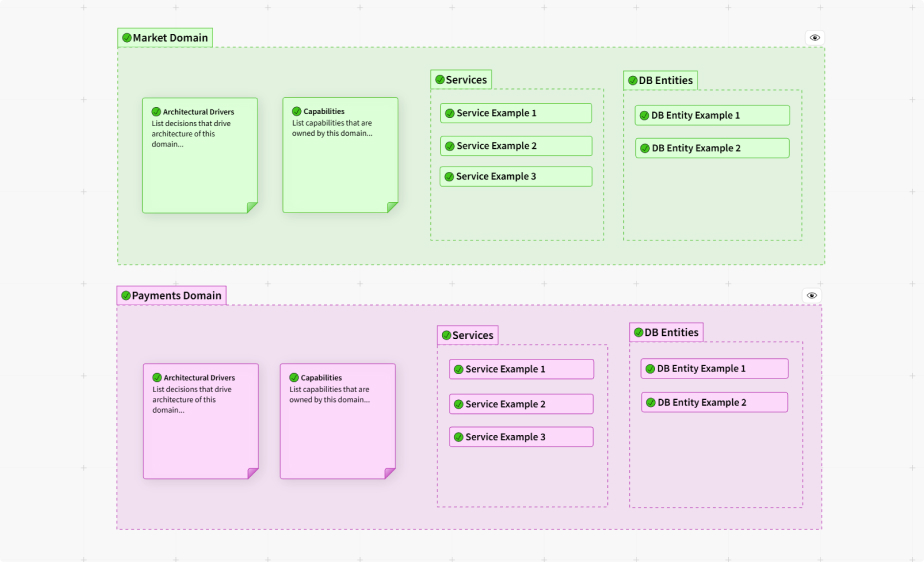
Task: Click check icon on pink Capabilities note
Action: [x=294, y=378]
